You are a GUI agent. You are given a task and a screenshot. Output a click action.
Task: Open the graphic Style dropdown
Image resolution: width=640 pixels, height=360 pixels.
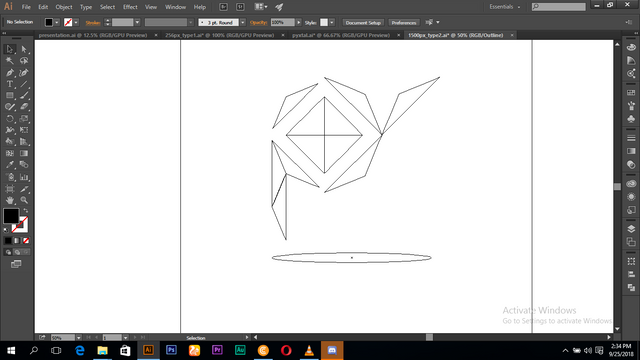tap(332, 22)
